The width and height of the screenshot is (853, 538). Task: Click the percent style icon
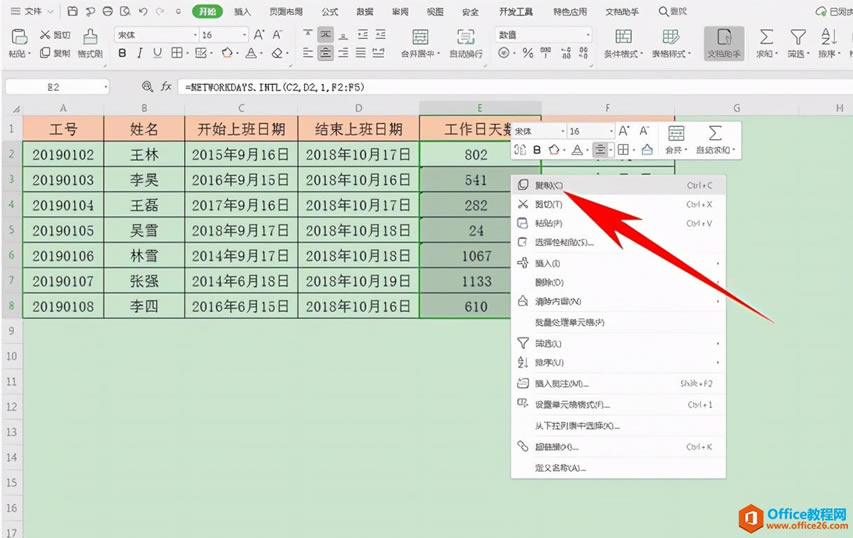[x=528, y=53]
